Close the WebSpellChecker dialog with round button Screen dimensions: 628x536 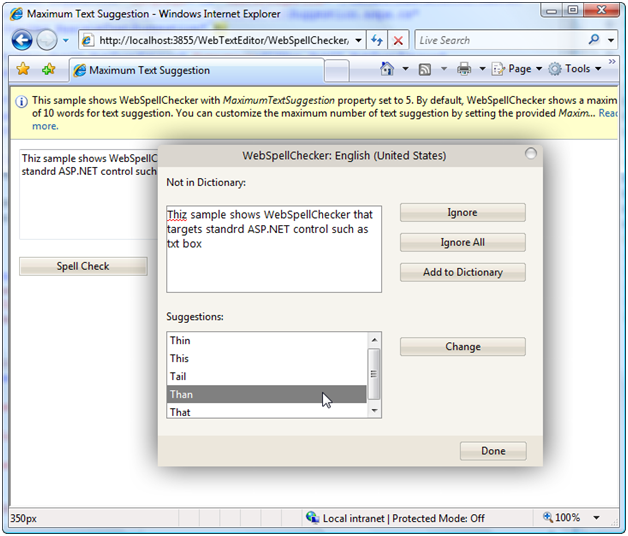[x=530, y=153]
